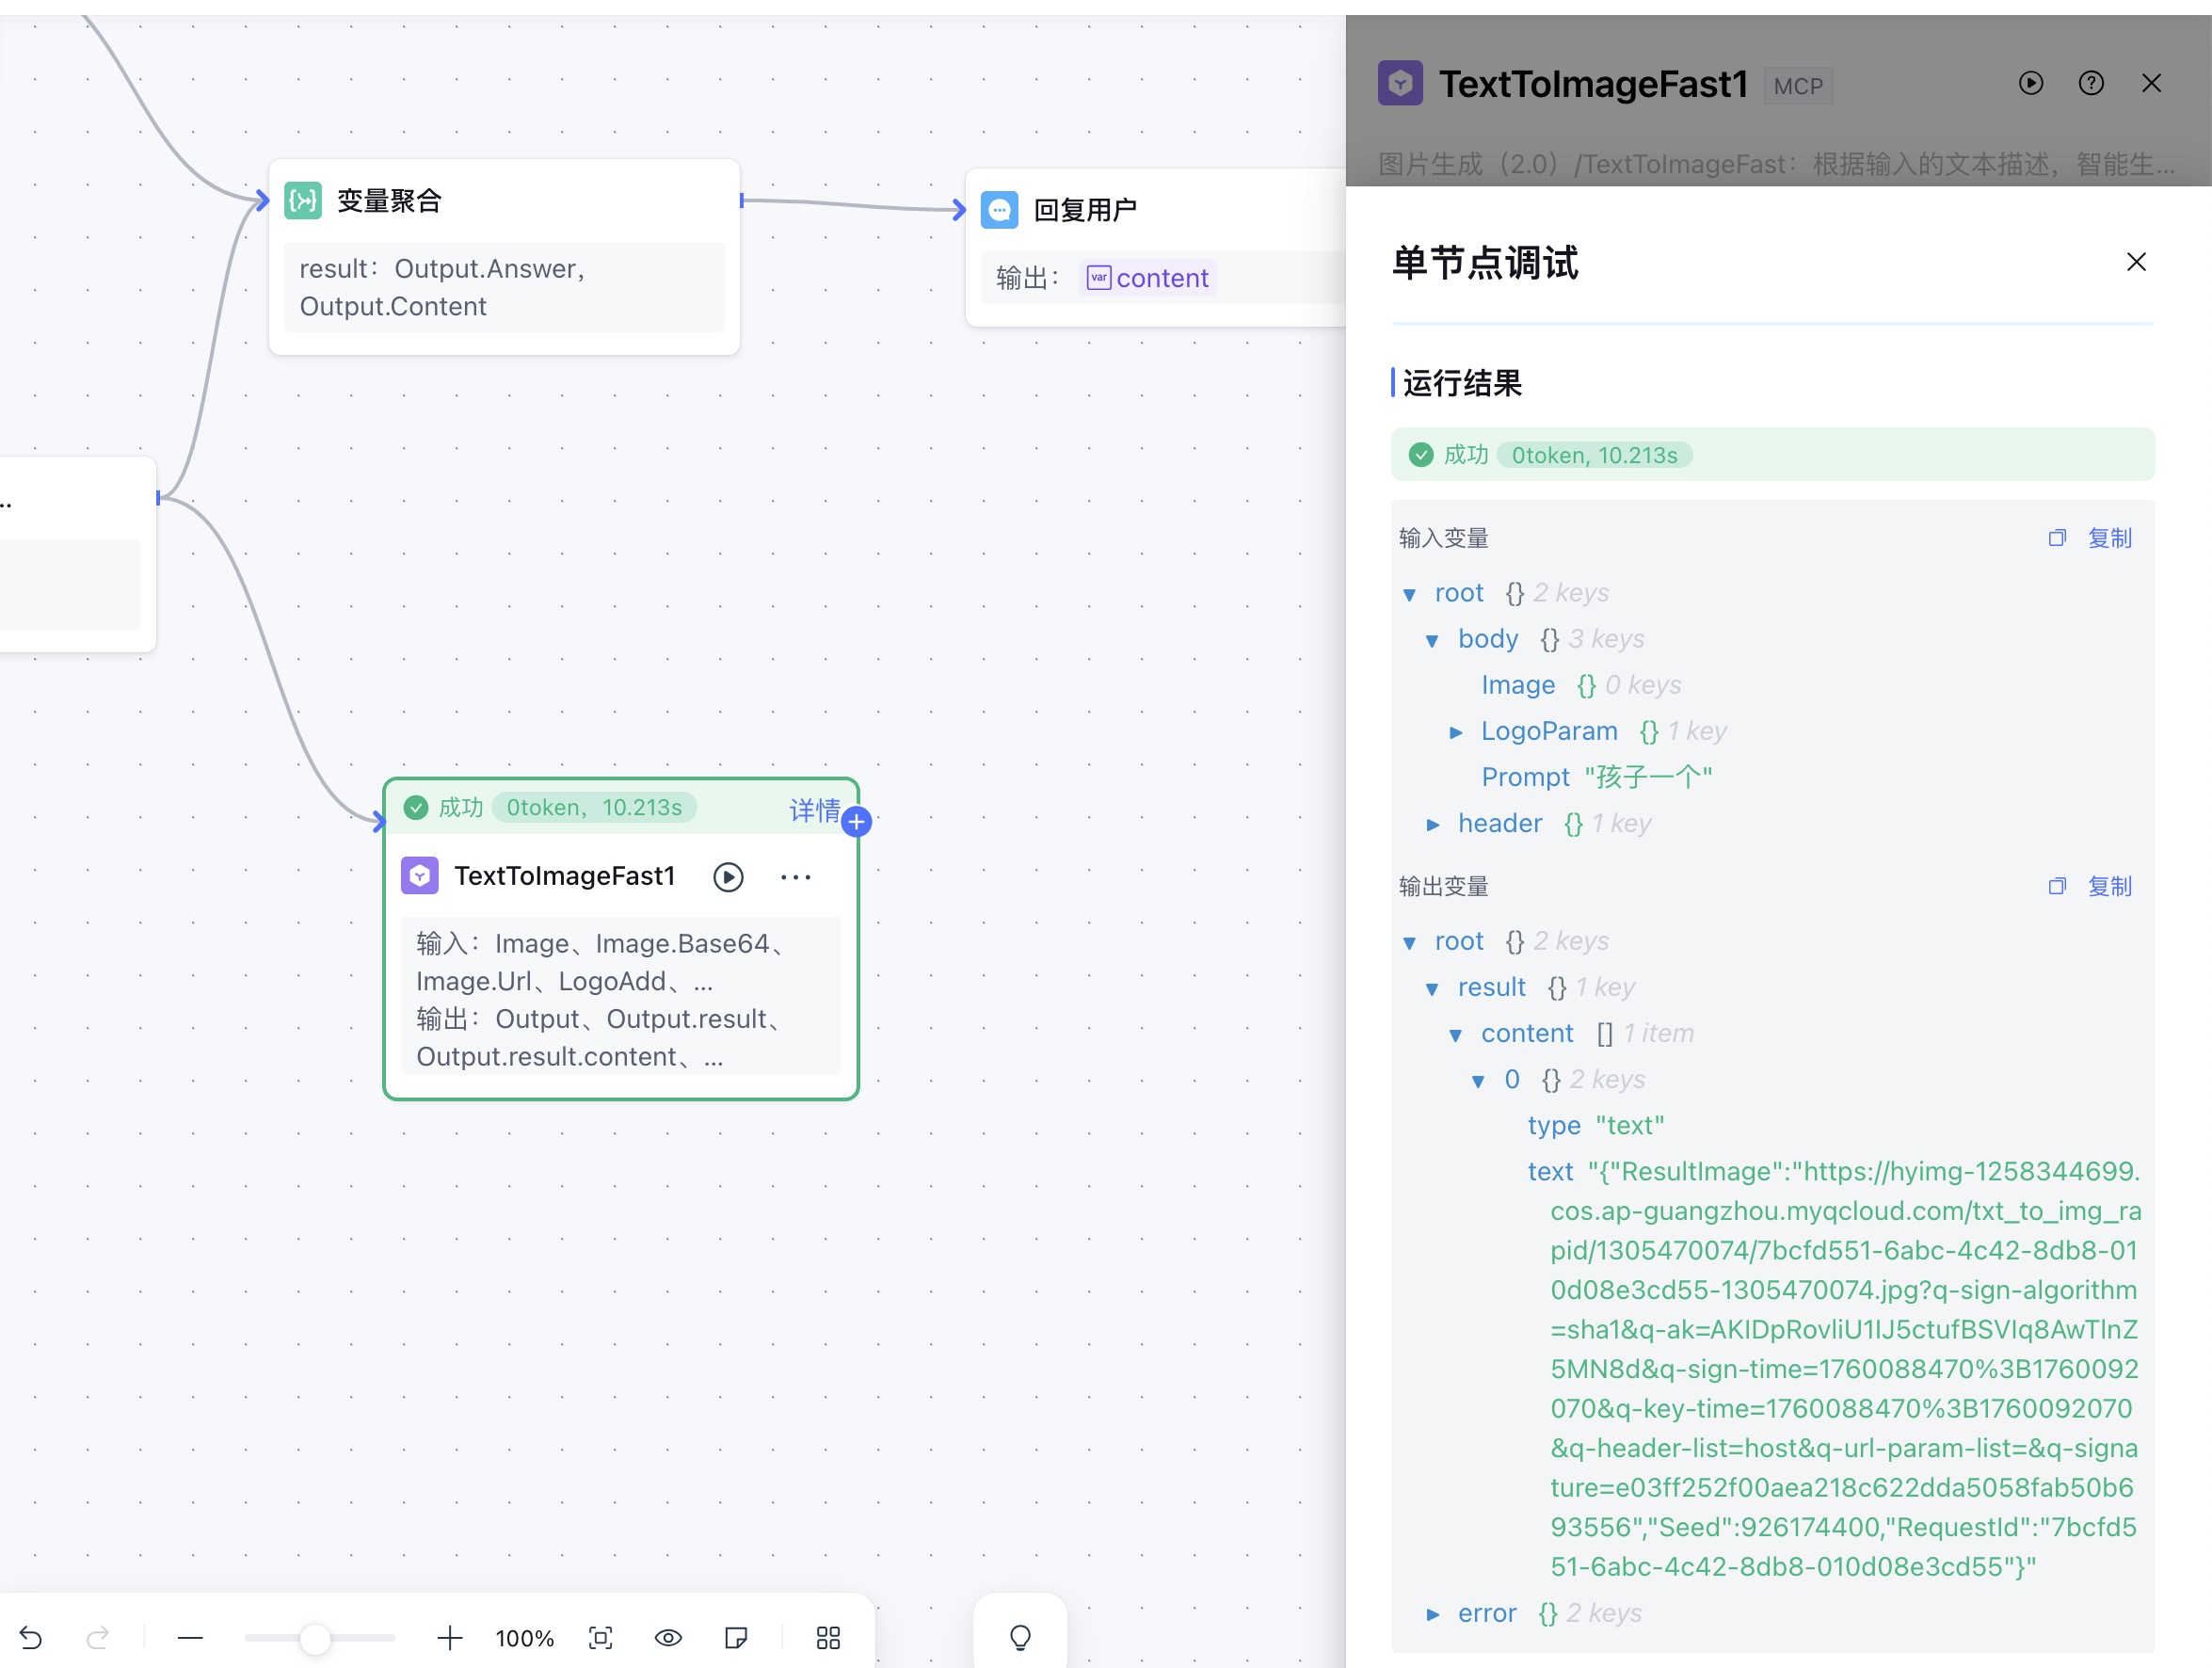Viewport: 2212px width, 1668px height.
Task: Click the zoom in plus icon
Action: click(450, 1637)
